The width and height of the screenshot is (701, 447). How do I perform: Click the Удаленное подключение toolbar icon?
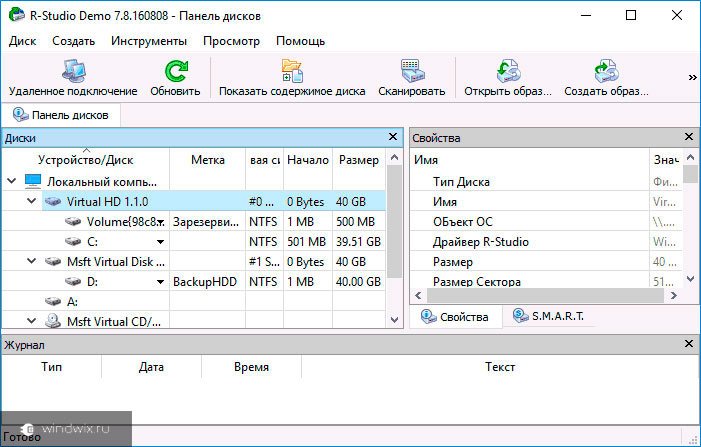pos(73,71)
